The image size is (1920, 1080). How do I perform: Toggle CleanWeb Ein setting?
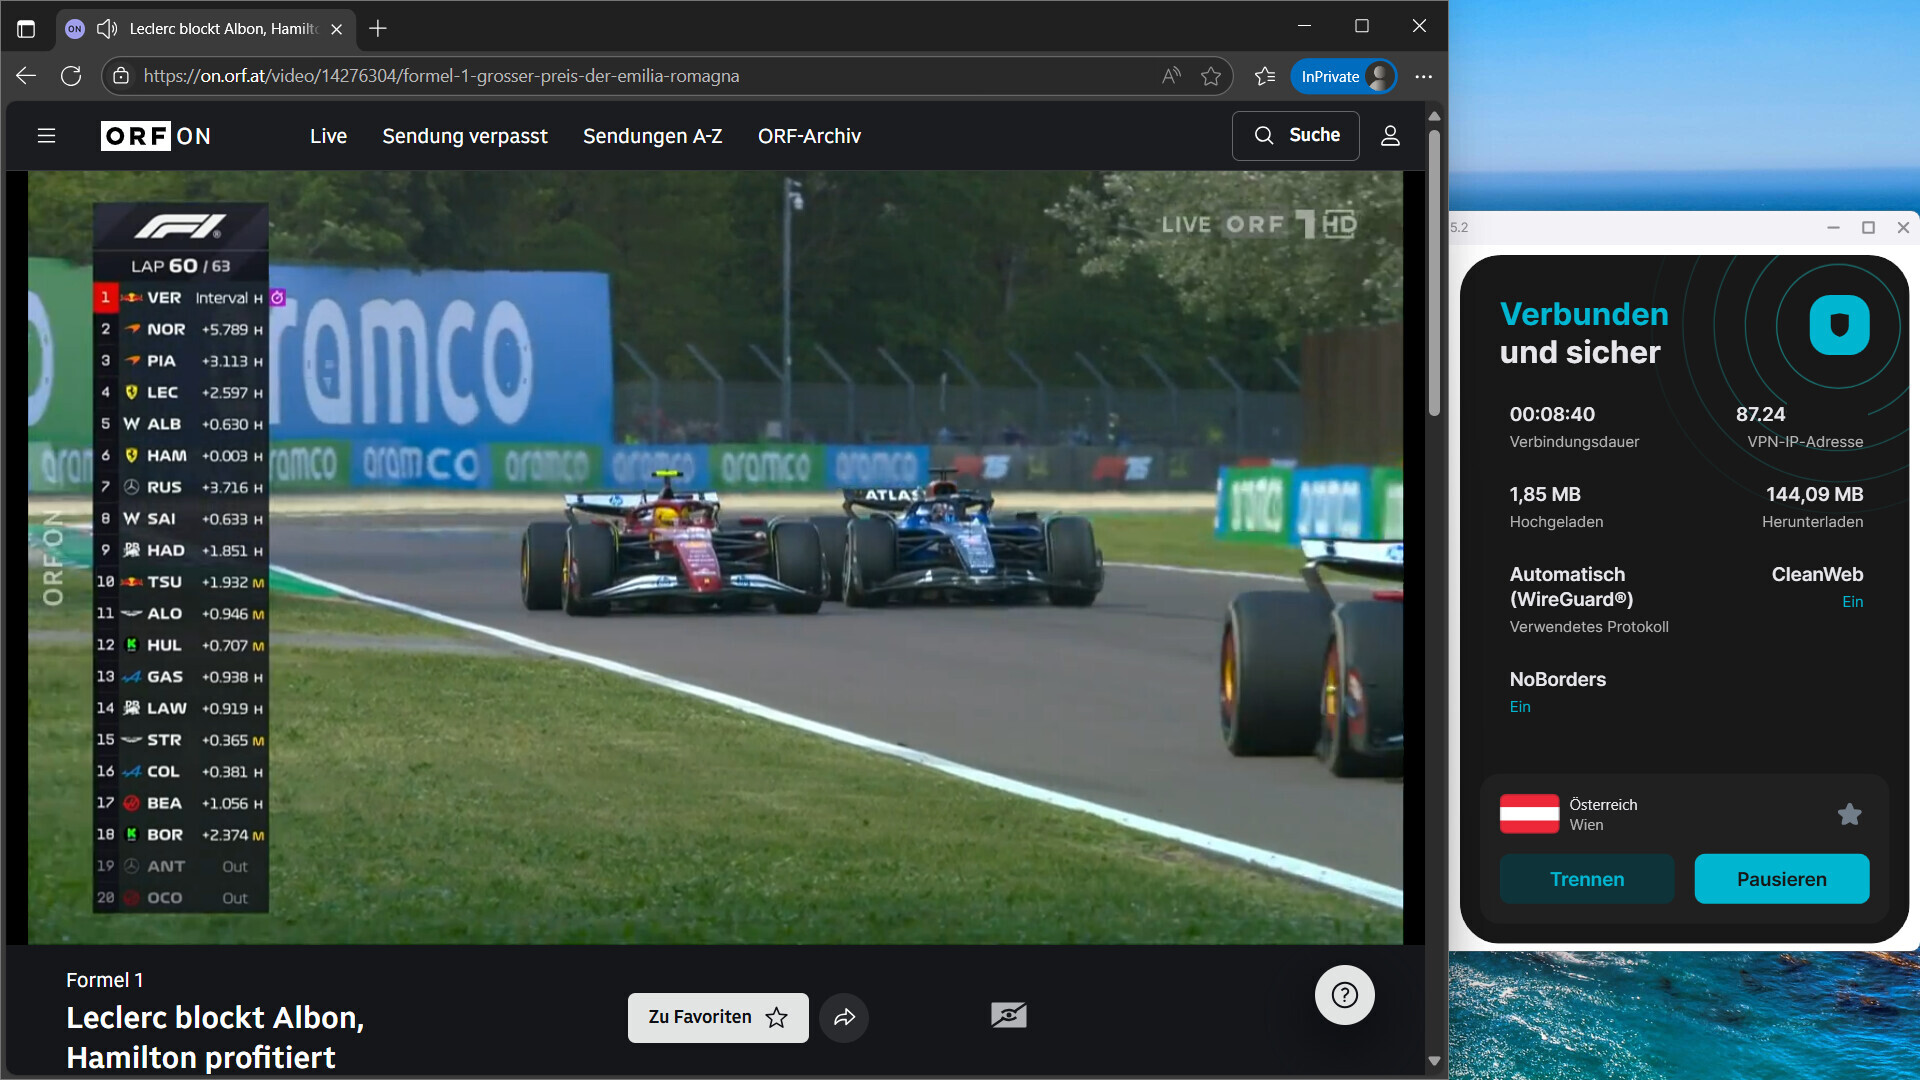1852,601
